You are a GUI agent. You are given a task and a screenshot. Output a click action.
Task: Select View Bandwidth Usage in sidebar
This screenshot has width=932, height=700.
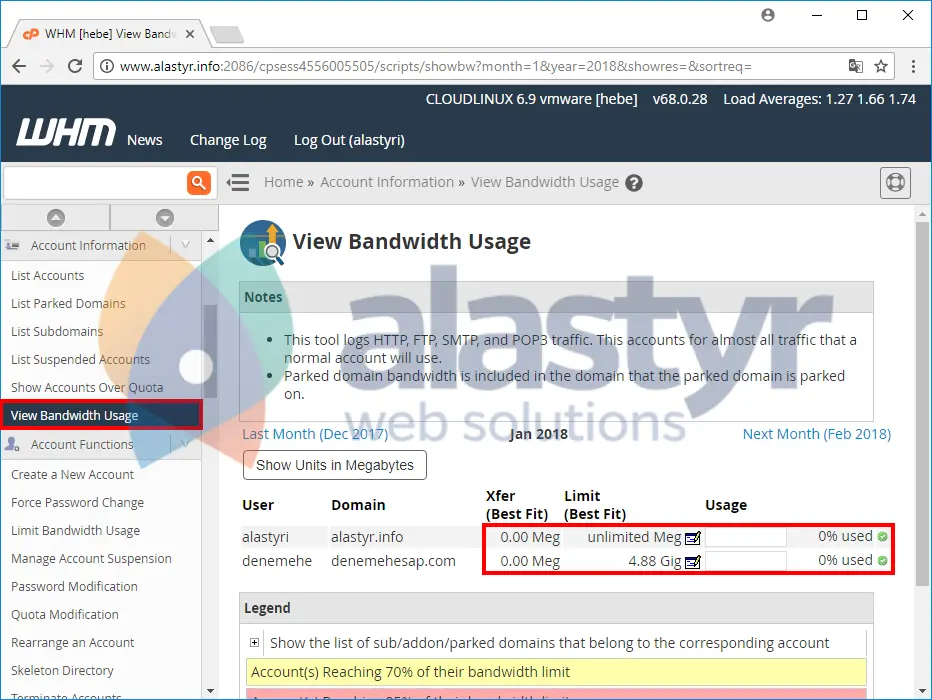coord(101,415)
